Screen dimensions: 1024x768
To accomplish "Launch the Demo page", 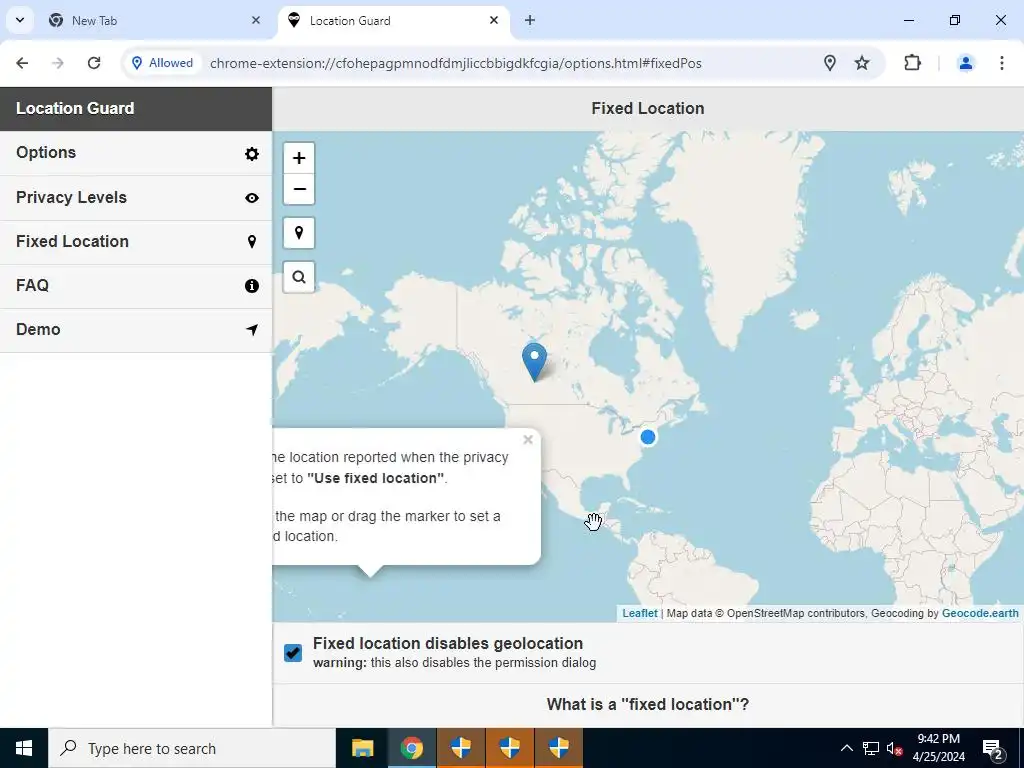I will [x=136, y=330].
